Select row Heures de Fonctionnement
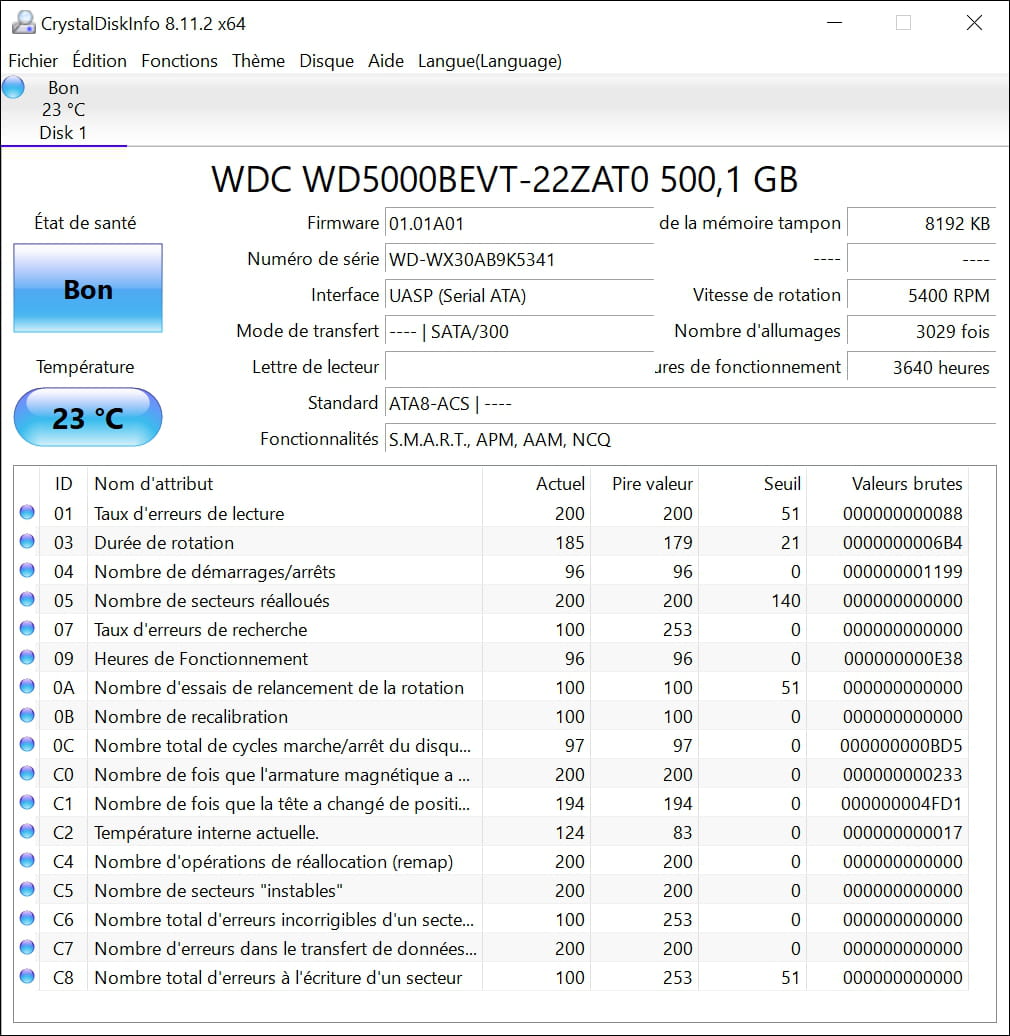The image size is (1010, 1036). click(x=491, y=659)
